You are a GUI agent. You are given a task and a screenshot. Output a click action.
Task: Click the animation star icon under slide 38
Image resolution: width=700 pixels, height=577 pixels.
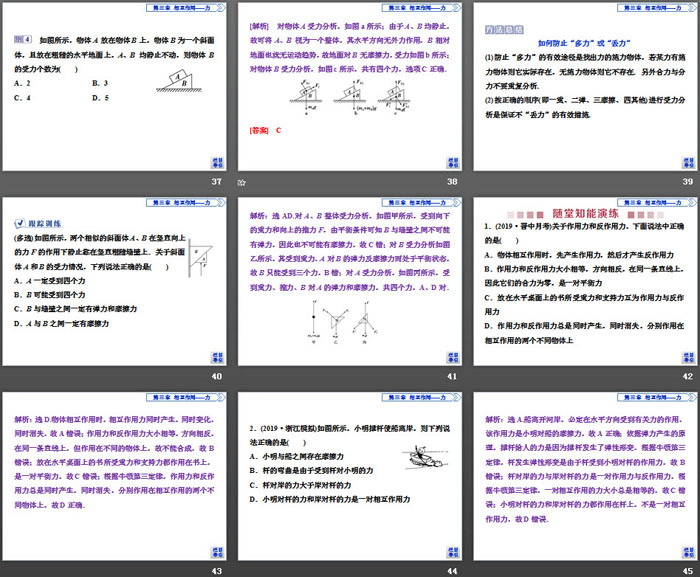[x=242, y=182]
